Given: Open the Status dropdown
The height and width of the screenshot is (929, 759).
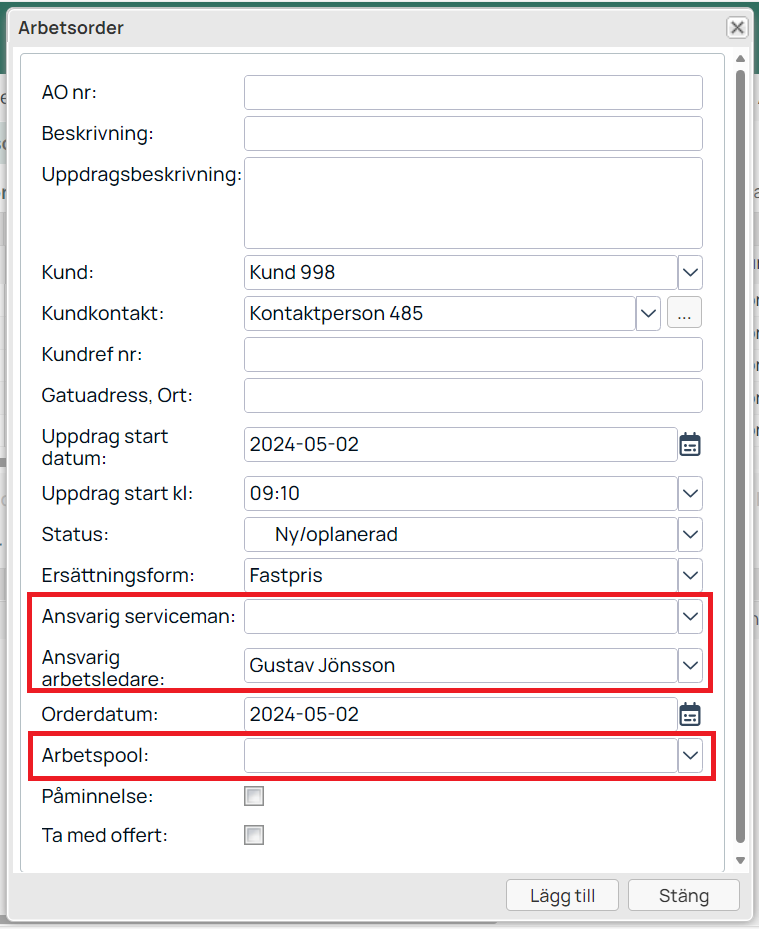Looking at the screenshot, I should click(x=690, y=534).
